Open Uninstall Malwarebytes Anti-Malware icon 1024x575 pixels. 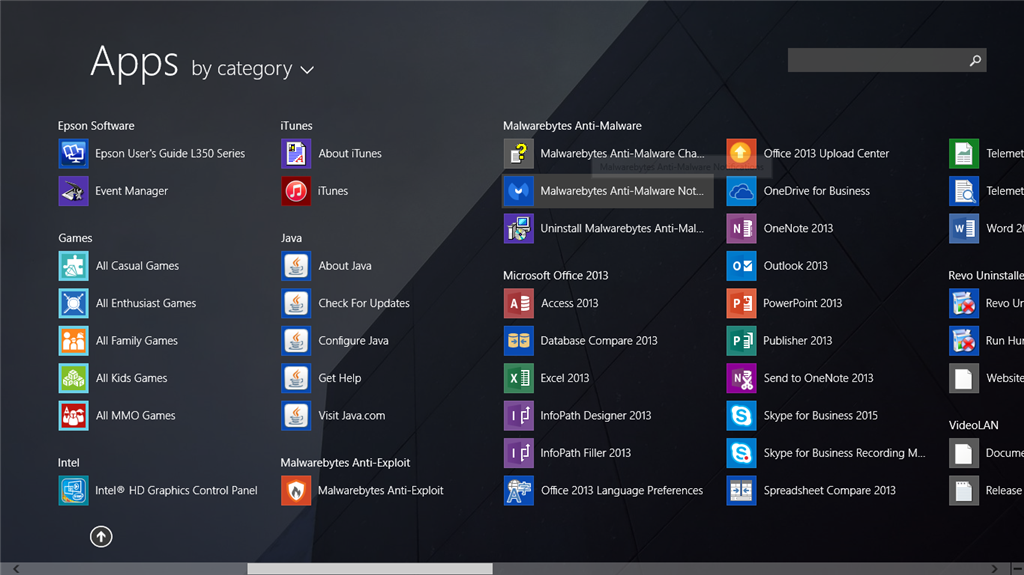click(x=519, y=229)
